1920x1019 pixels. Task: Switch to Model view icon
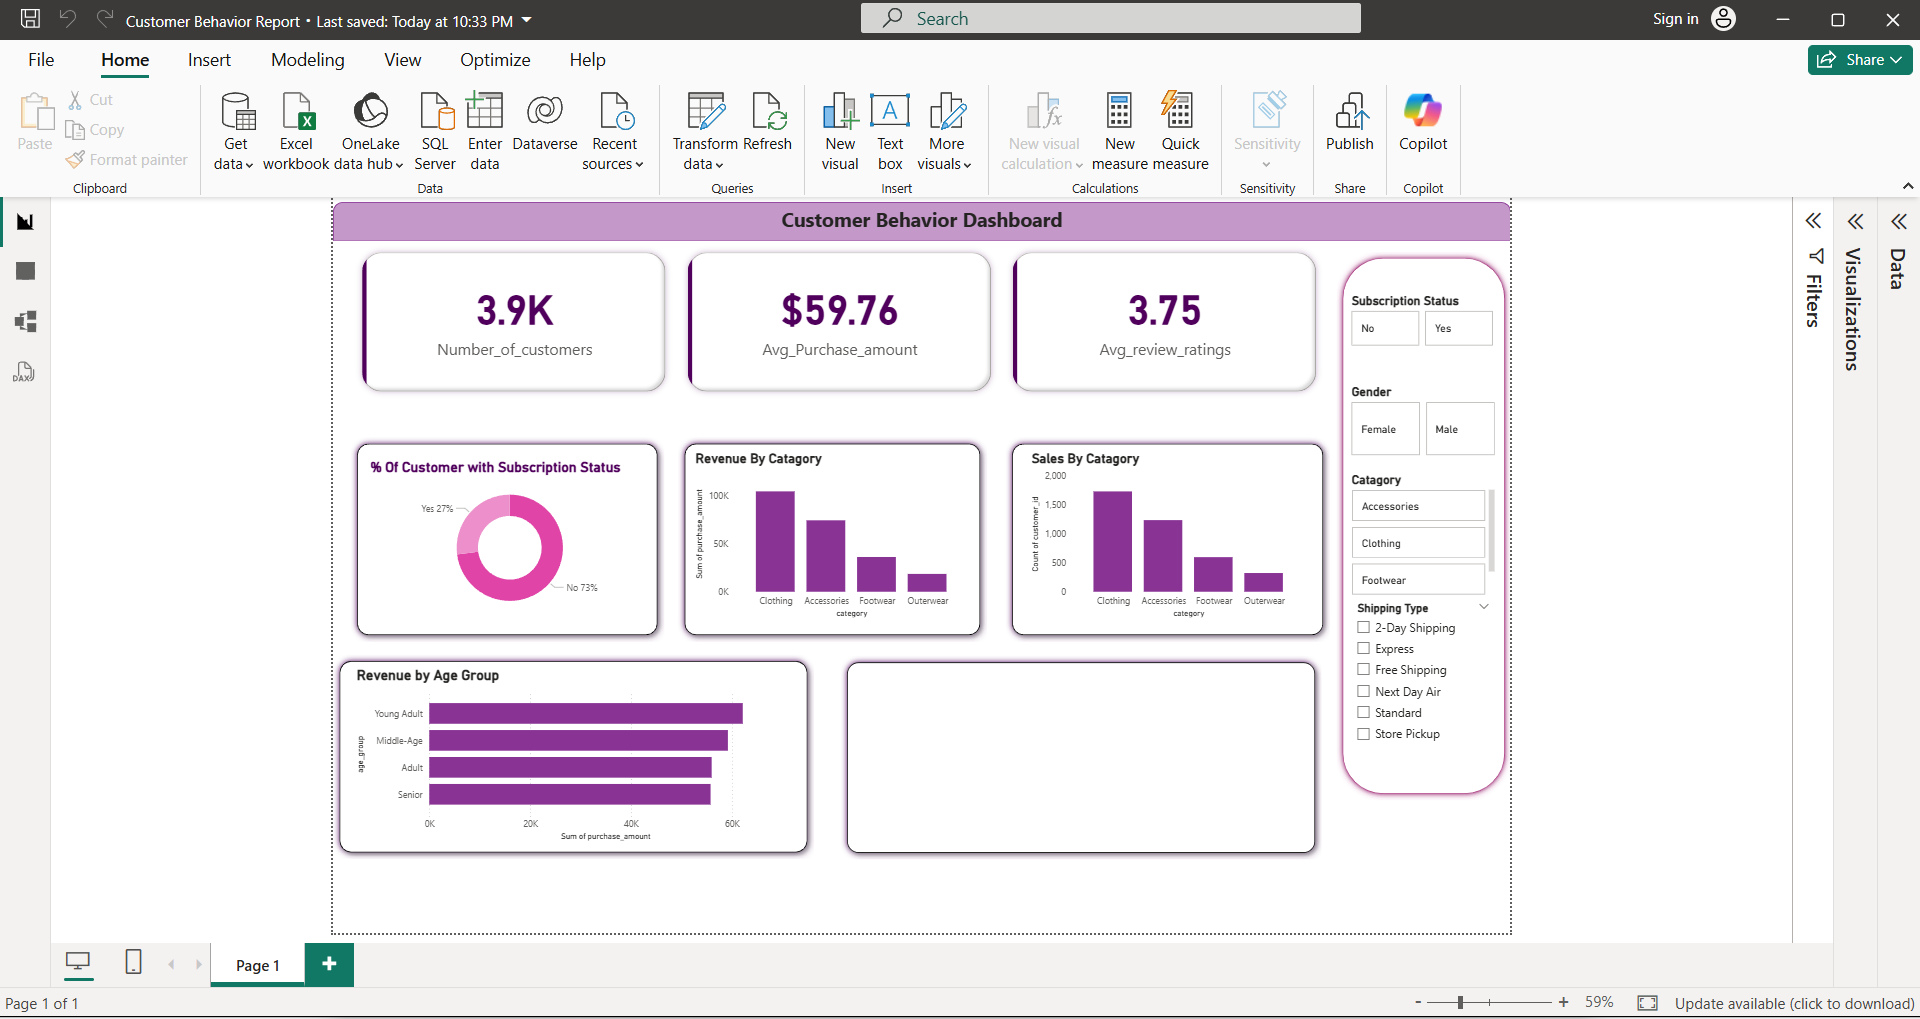point(25,321)
